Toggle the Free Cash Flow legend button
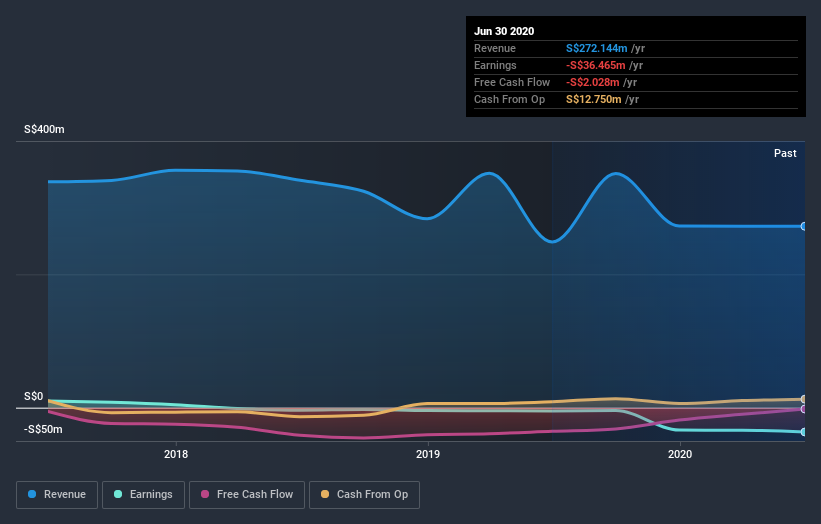The width and height of the screenshot is (821, 524). [x=247, y=495]
